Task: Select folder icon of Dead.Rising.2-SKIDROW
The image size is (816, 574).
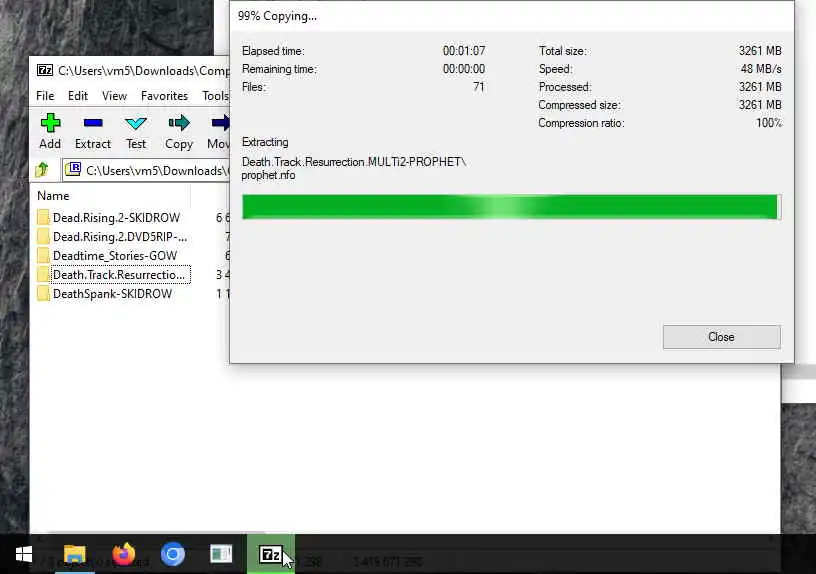Action: click(43, 218)
